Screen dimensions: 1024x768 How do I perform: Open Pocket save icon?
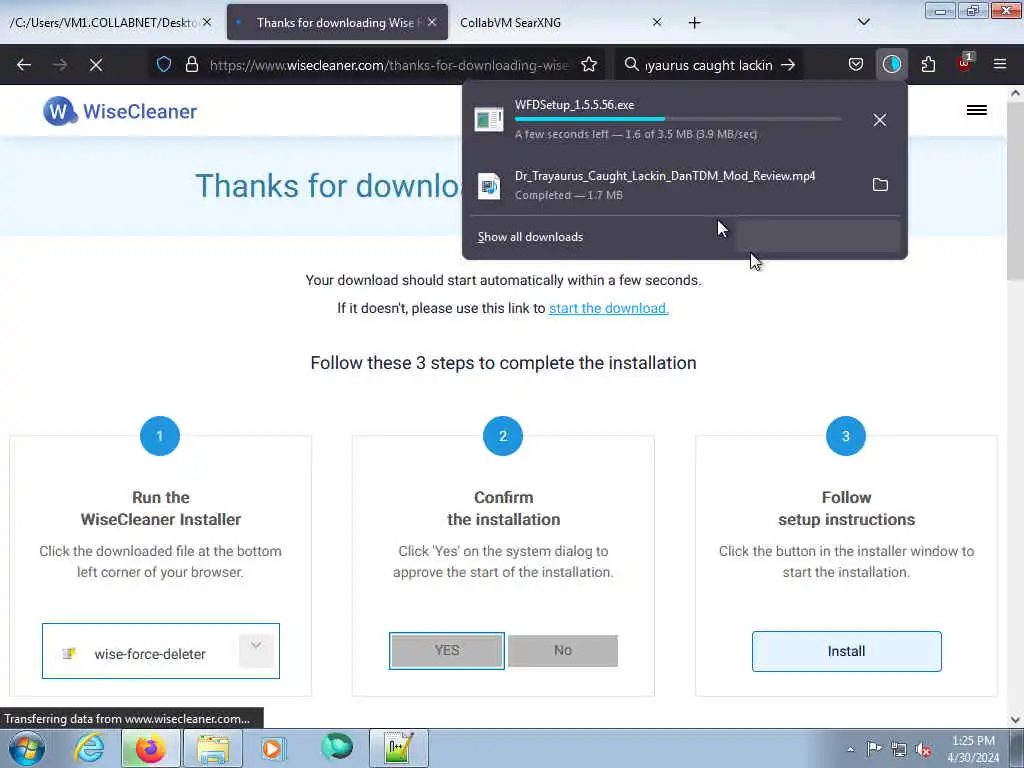[856, 64]
